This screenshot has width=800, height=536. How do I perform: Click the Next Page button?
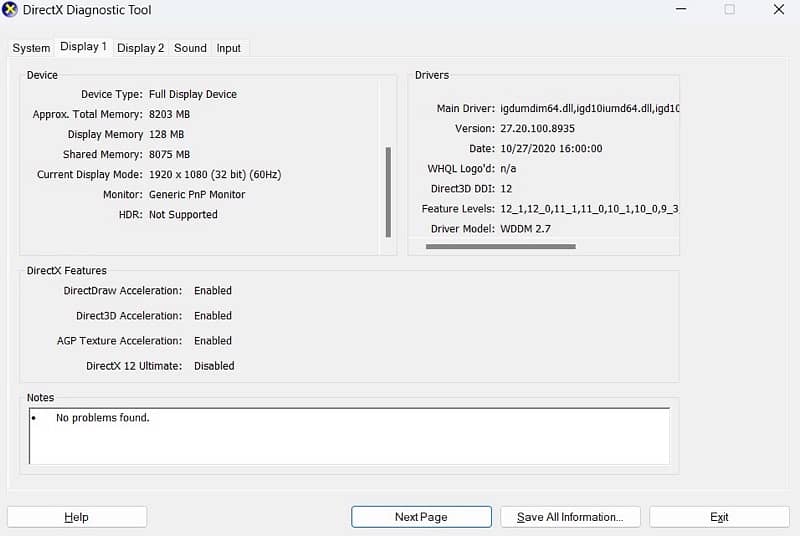(421, 517)
